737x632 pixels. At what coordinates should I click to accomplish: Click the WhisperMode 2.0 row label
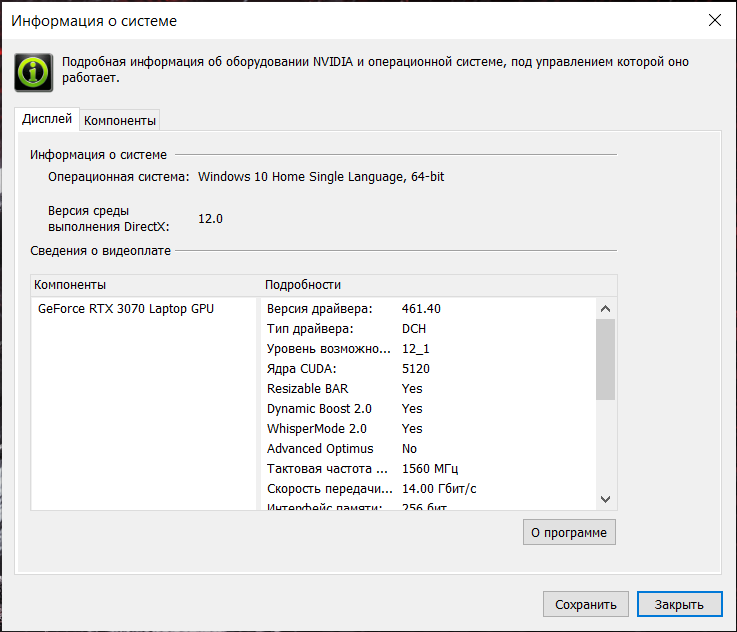tap(317, 429)
